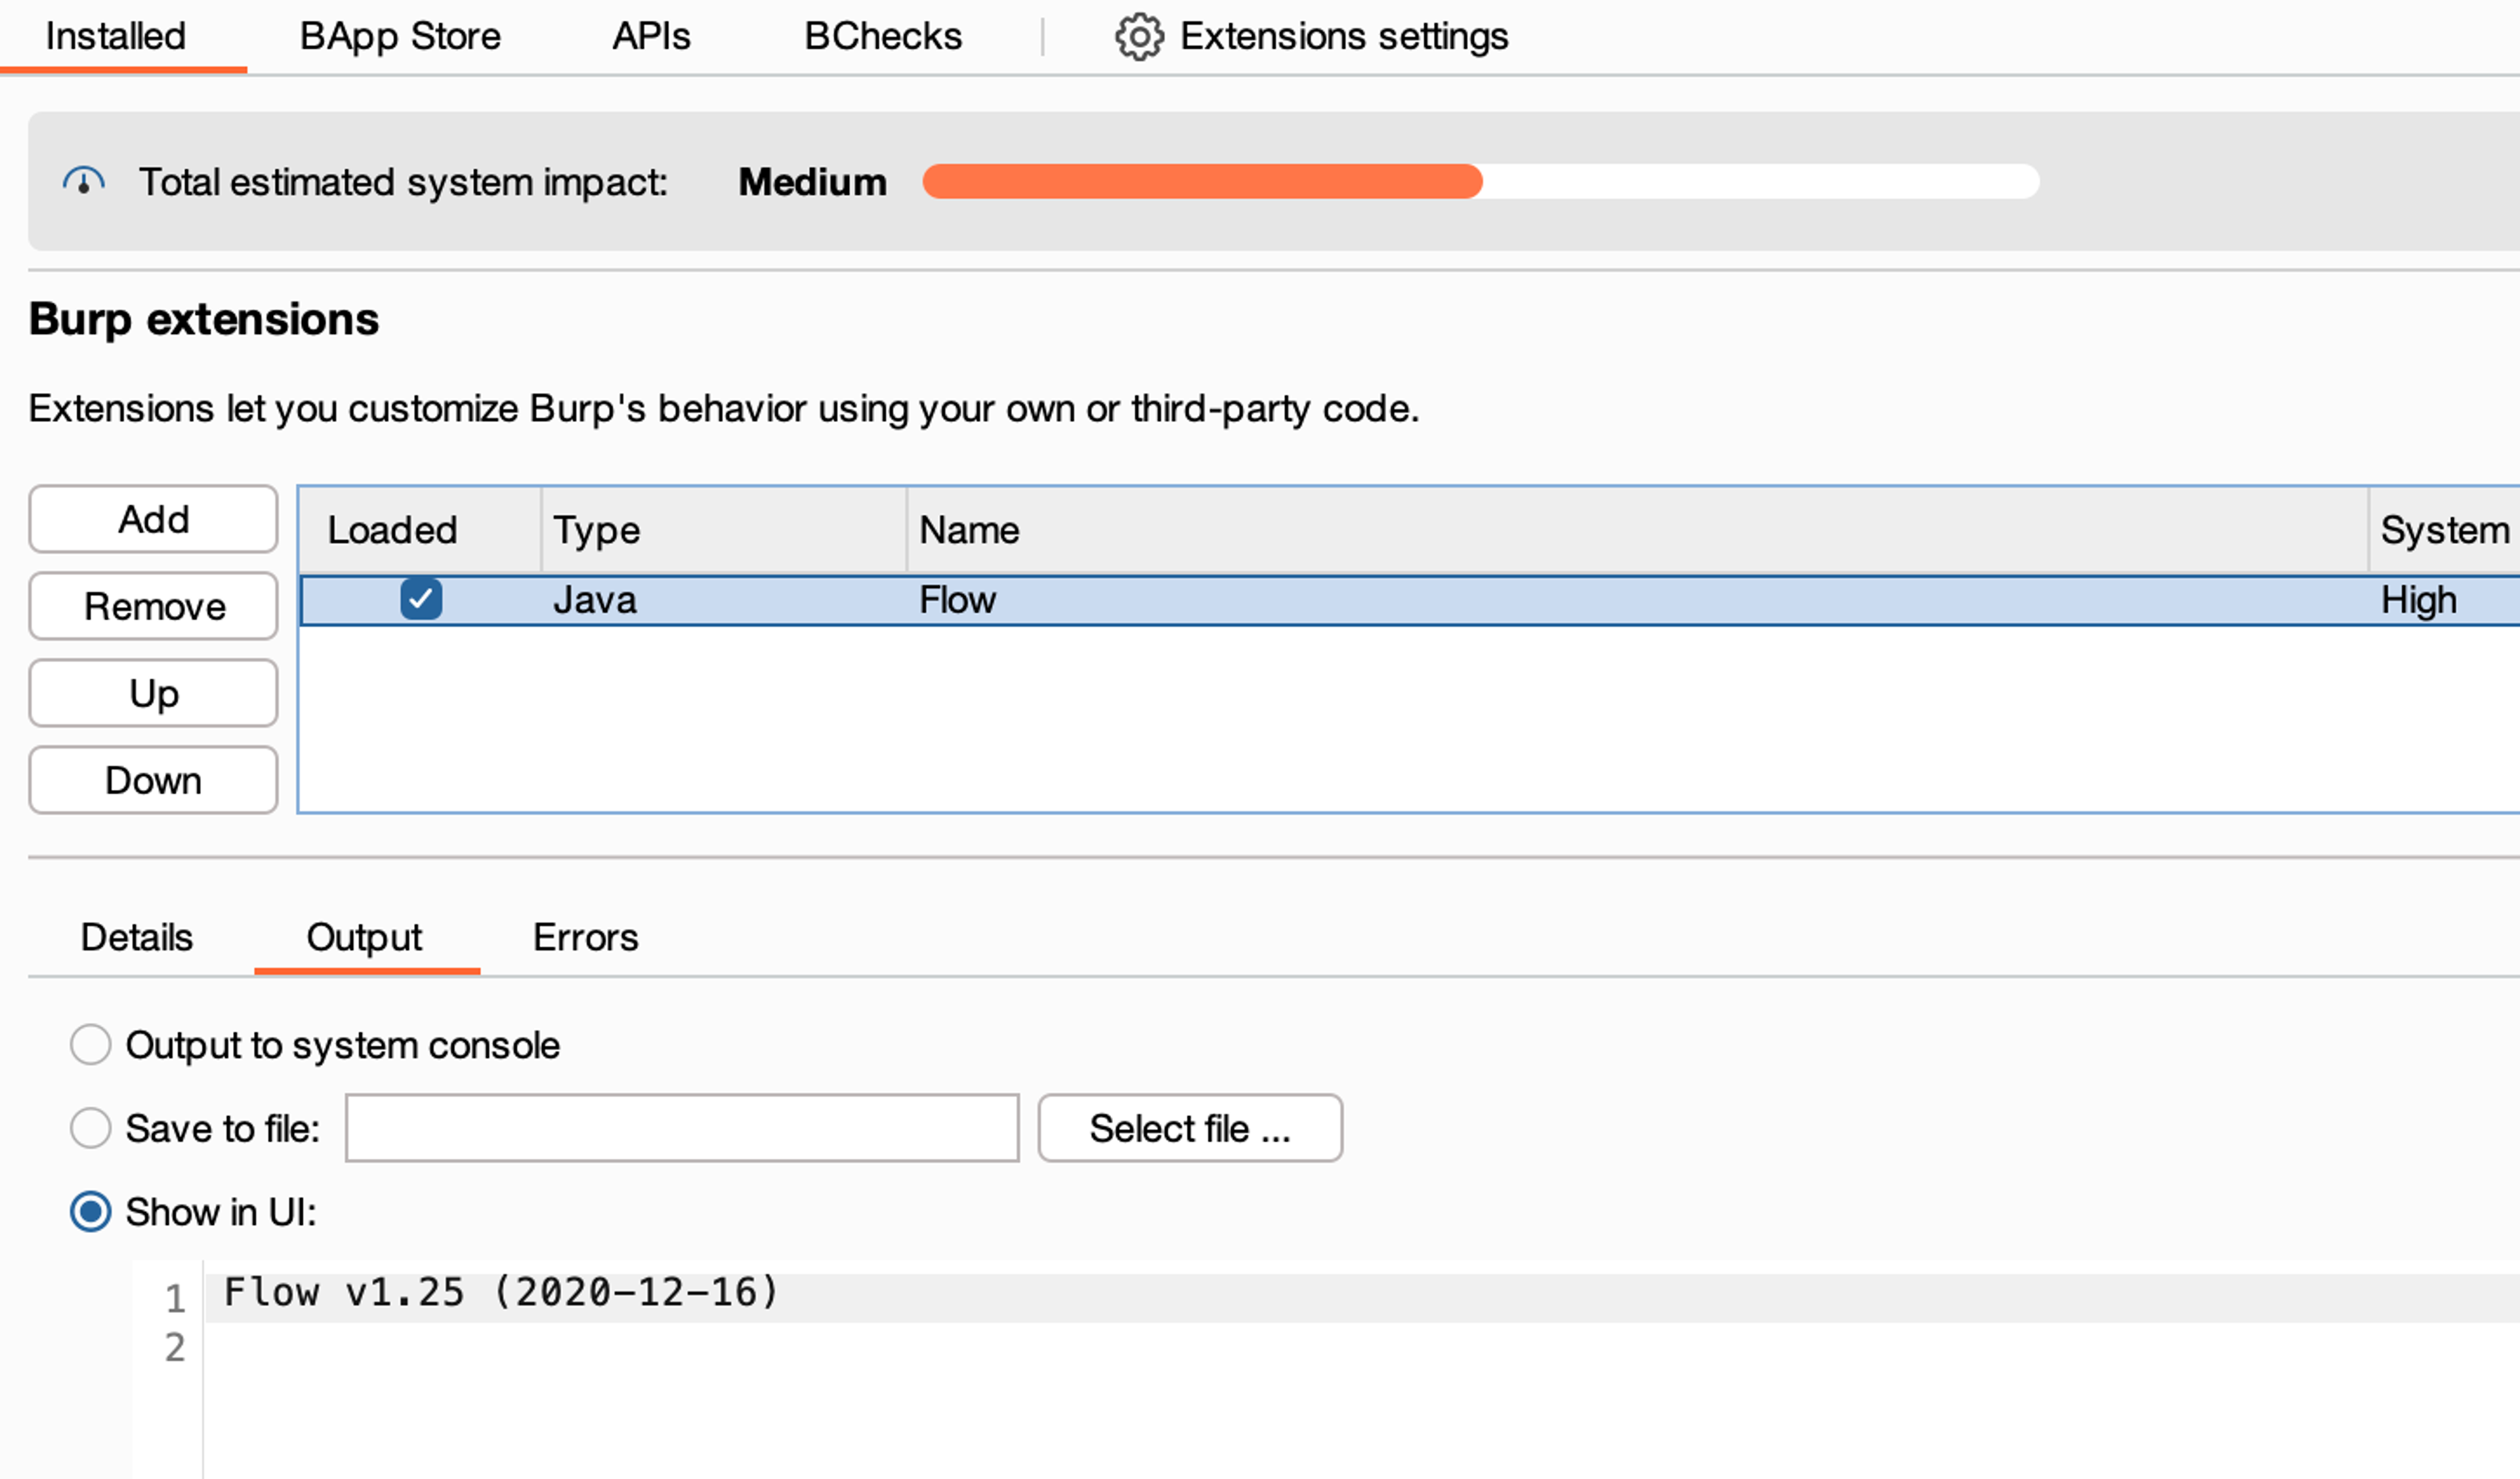This screenshot has width=2520, height=1479.
Task: Click the orange system impact bar
Action: (1201, 182)
